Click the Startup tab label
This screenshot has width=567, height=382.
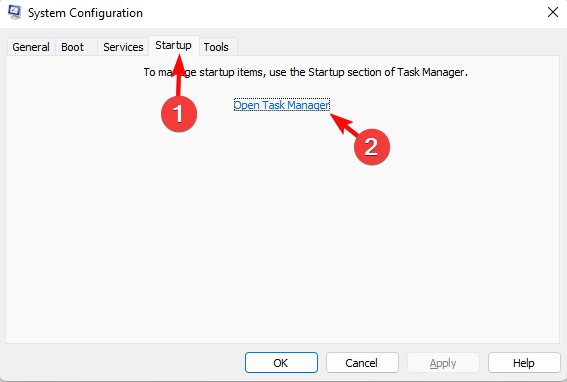click(x=173, y=45)
